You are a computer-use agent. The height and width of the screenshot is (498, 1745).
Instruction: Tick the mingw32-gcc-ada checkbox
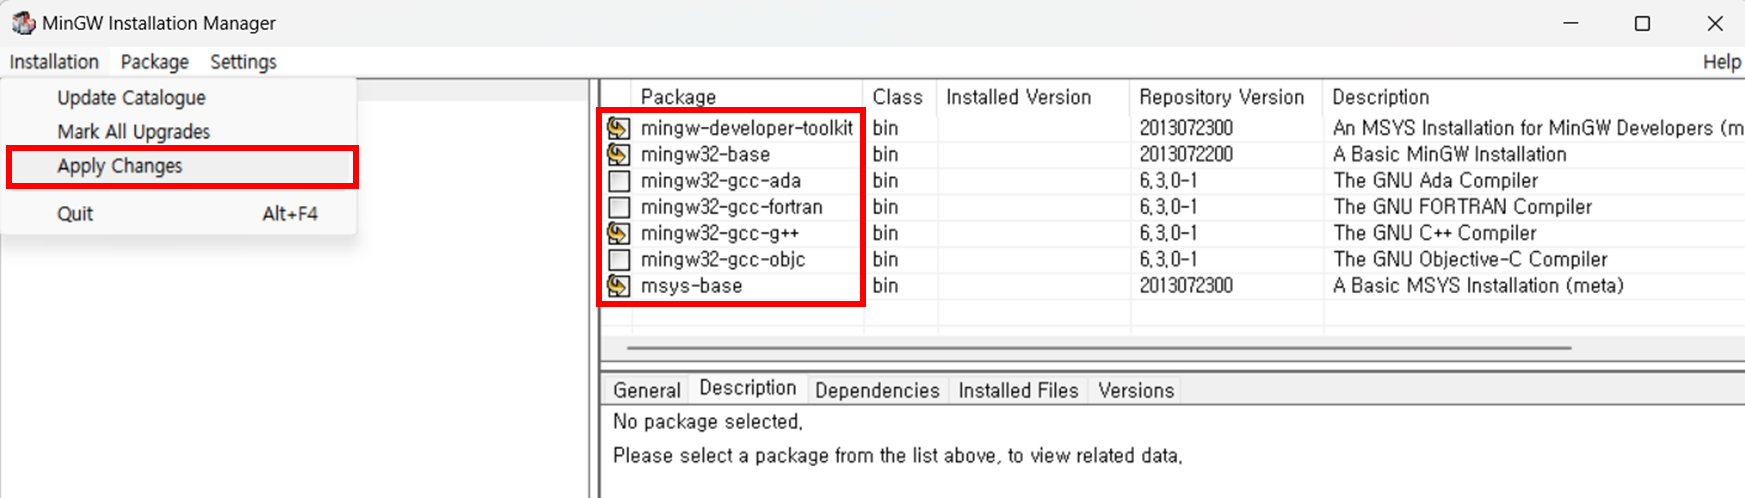[619, 181]
